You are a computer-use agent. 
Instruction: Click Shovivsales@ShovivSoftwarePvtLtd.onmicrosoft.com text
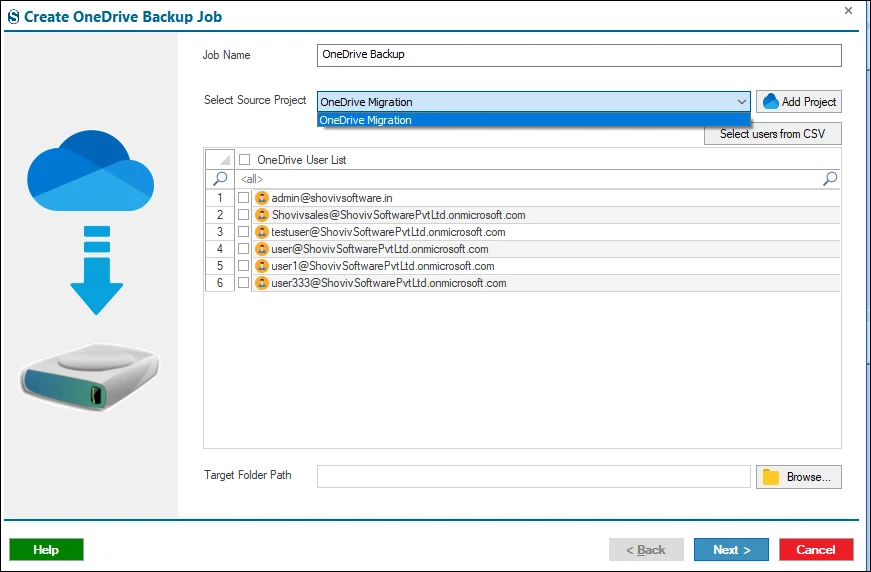398,215
